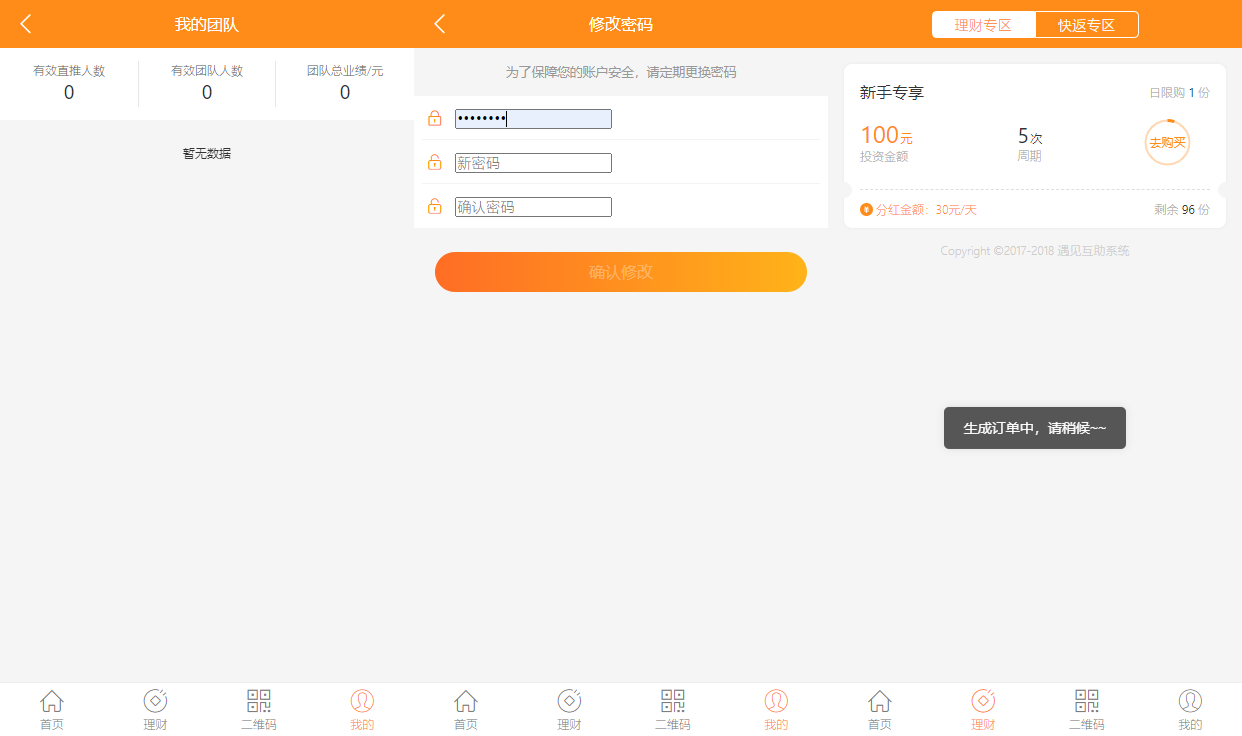Click the 日限购 1 份 label
The width and height of the screenshot is (1242, 736).
tap(1179, 93)
